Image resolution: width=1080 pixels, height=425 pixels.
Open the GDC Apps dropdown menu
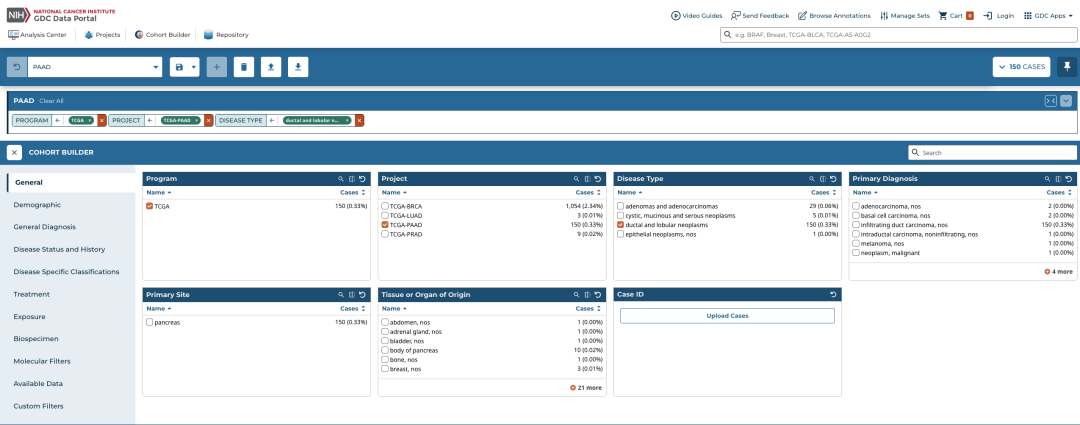(x=1048, y=15)
